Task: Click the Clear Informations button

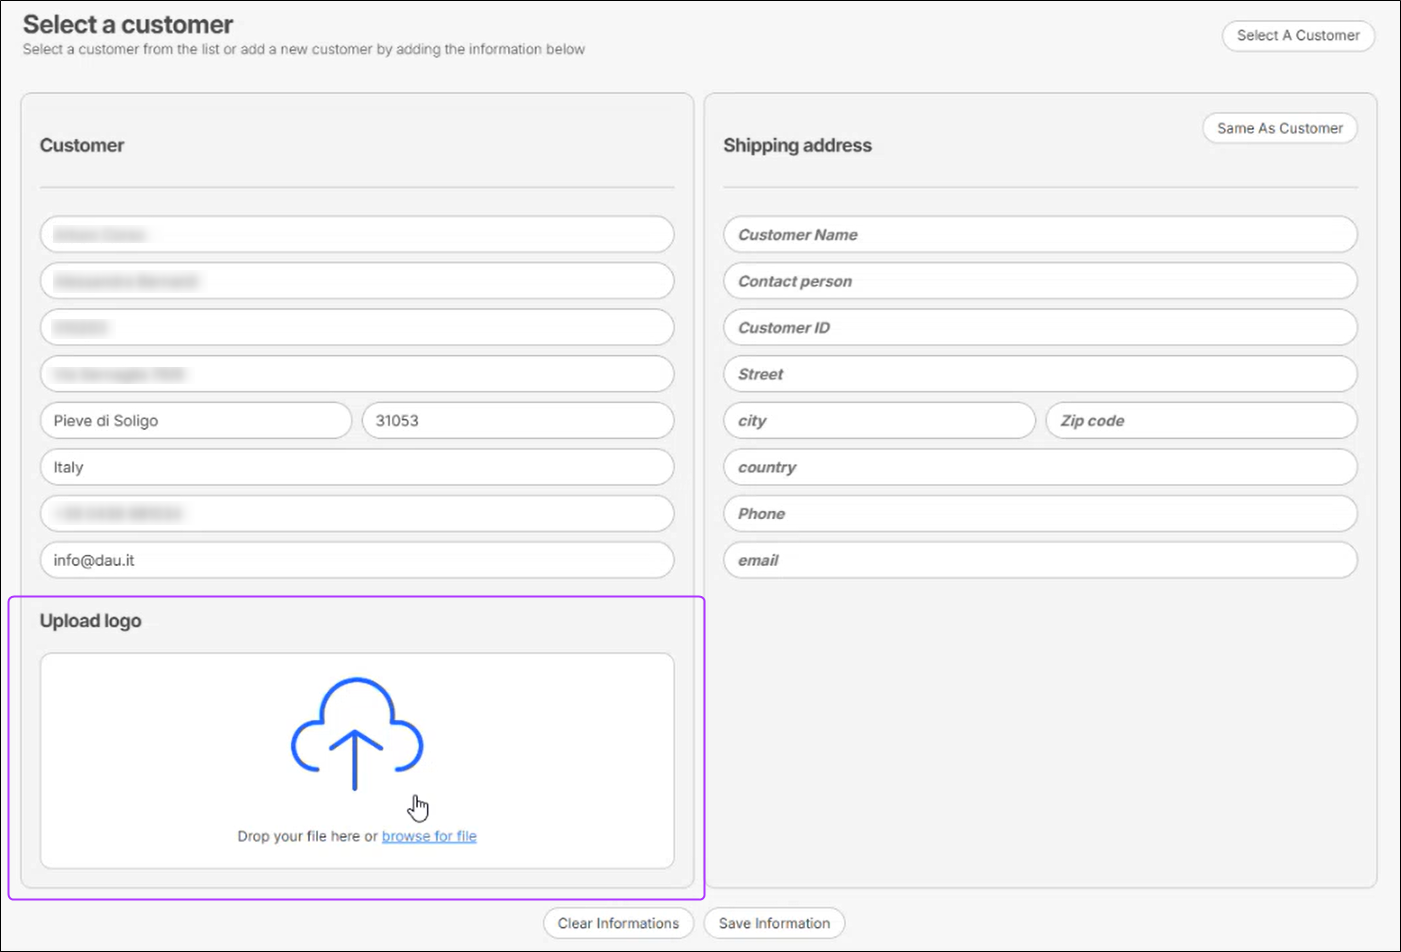Action: click(618, 923)
